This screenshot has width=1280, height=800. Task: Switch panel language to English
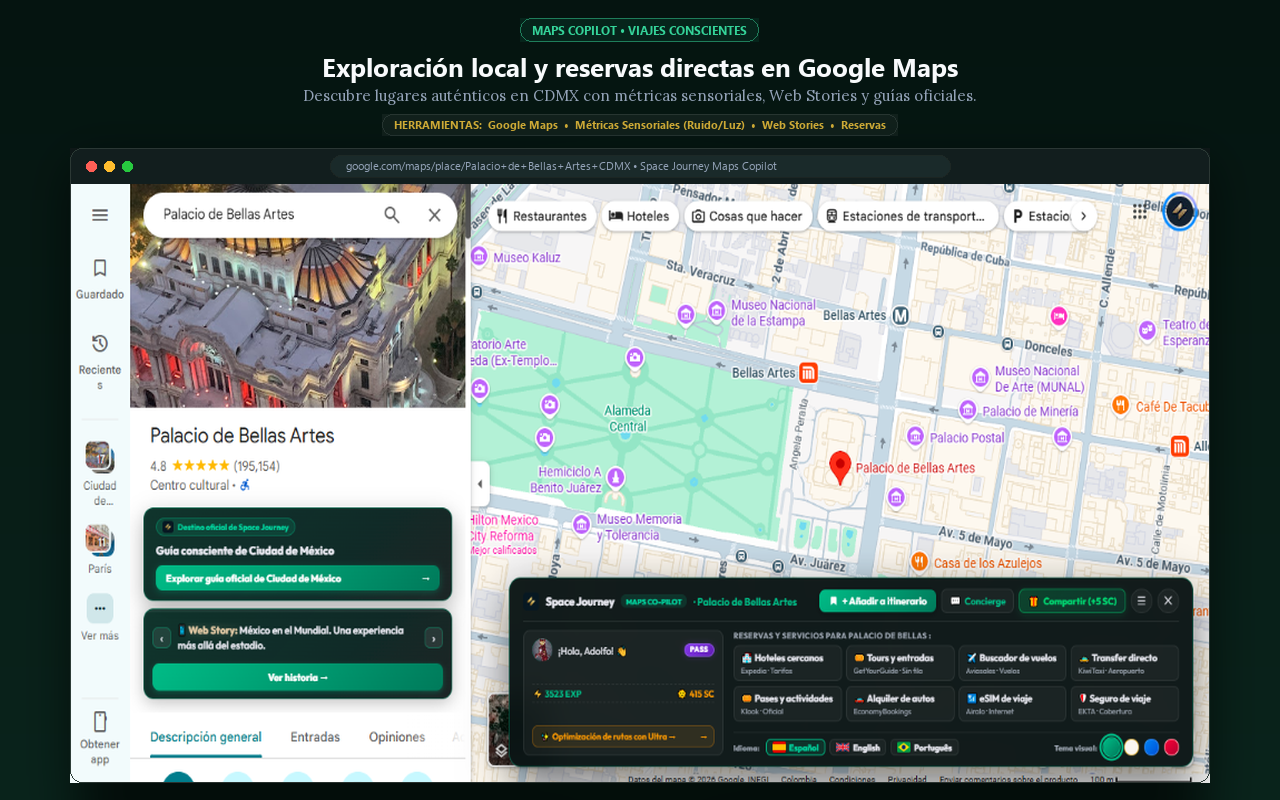pos(858,747)
